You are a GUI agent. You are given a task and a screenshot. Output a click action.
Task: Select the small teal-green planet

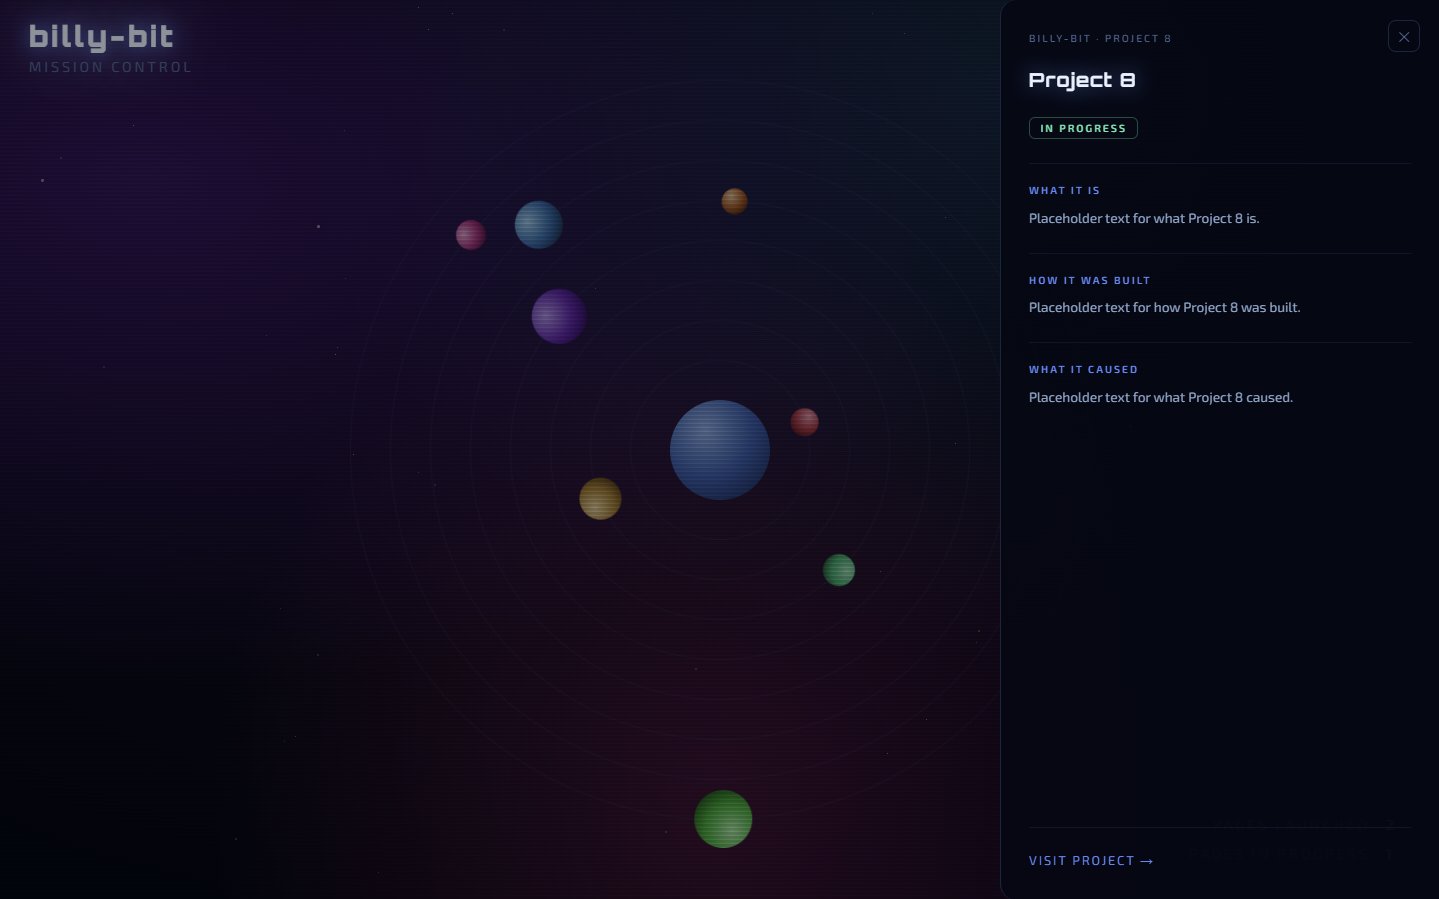(x=839, y=570)
